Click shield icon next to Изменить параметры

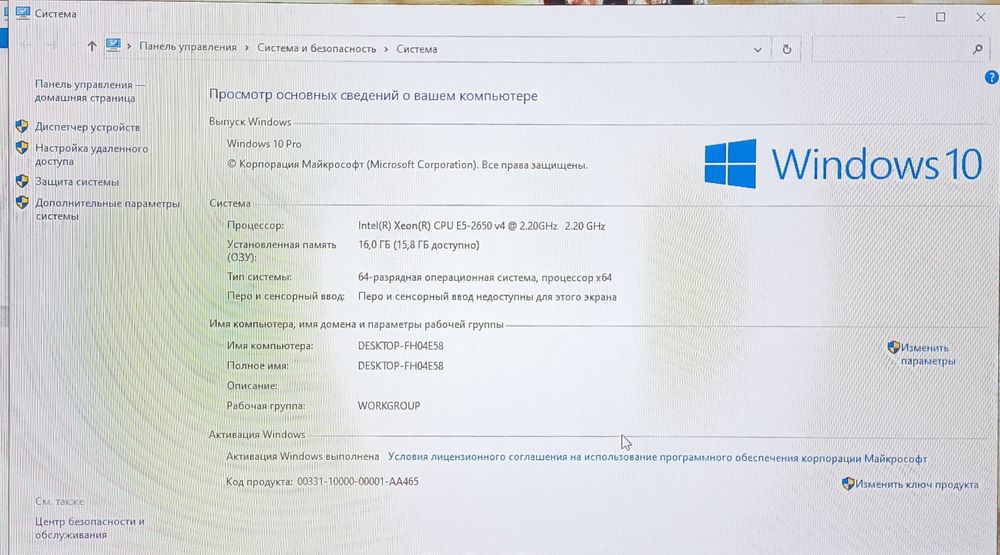[x=893, y=347]
